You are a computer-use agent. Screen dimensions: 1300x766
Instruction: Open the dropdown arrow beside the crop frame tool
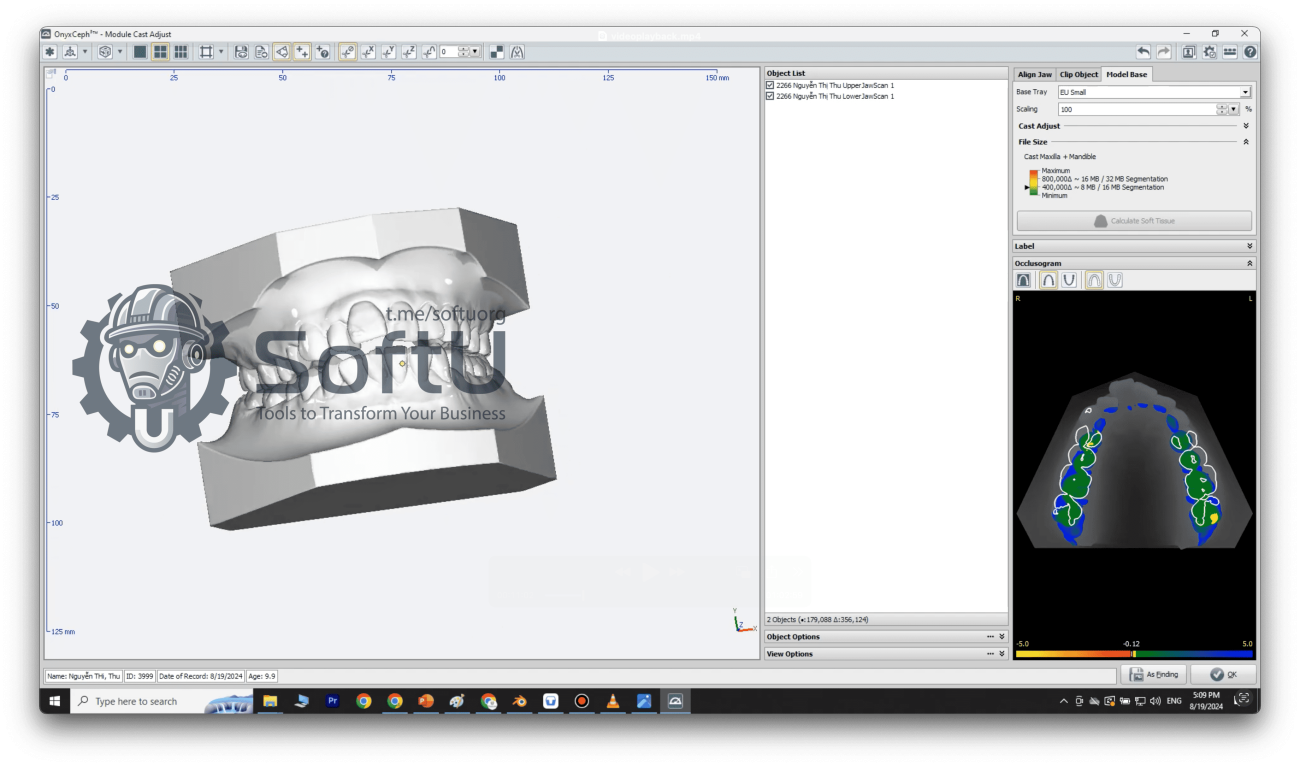[x=221, y=52]
